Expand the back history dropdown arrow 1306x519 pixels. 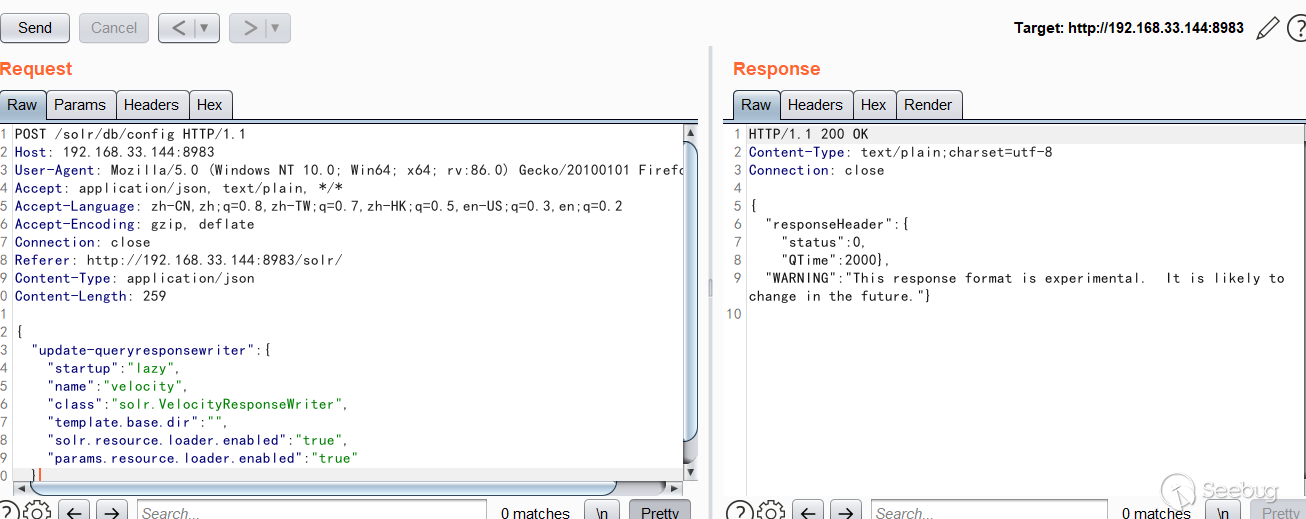(x=205, y=28)
